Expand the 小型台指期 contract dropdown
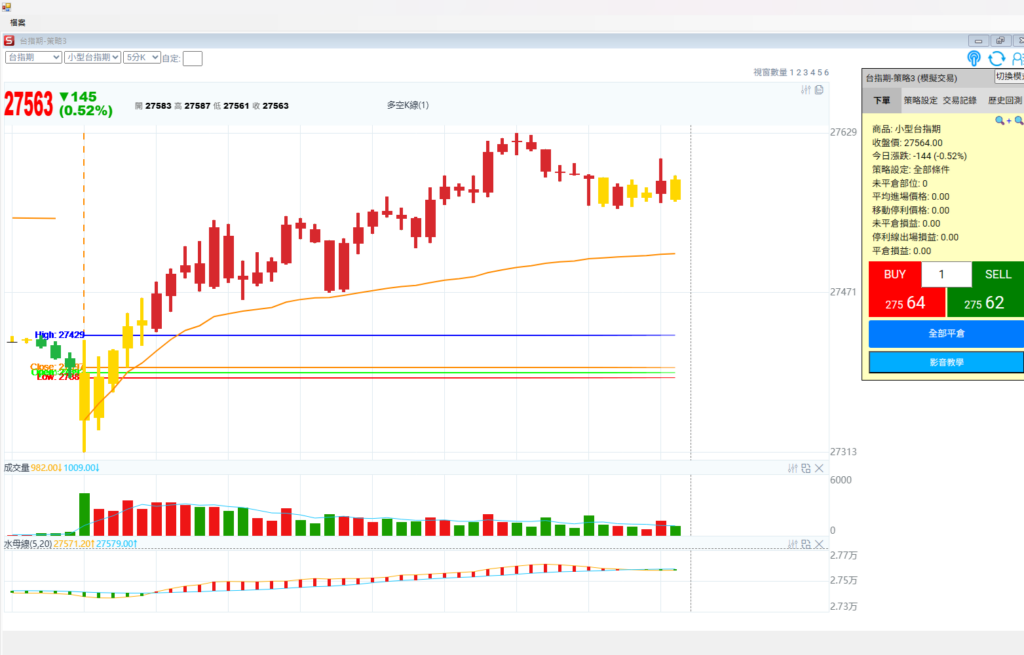Image resolution: width=1024 pixels, height=655 pixels. [x=92, y=58]
